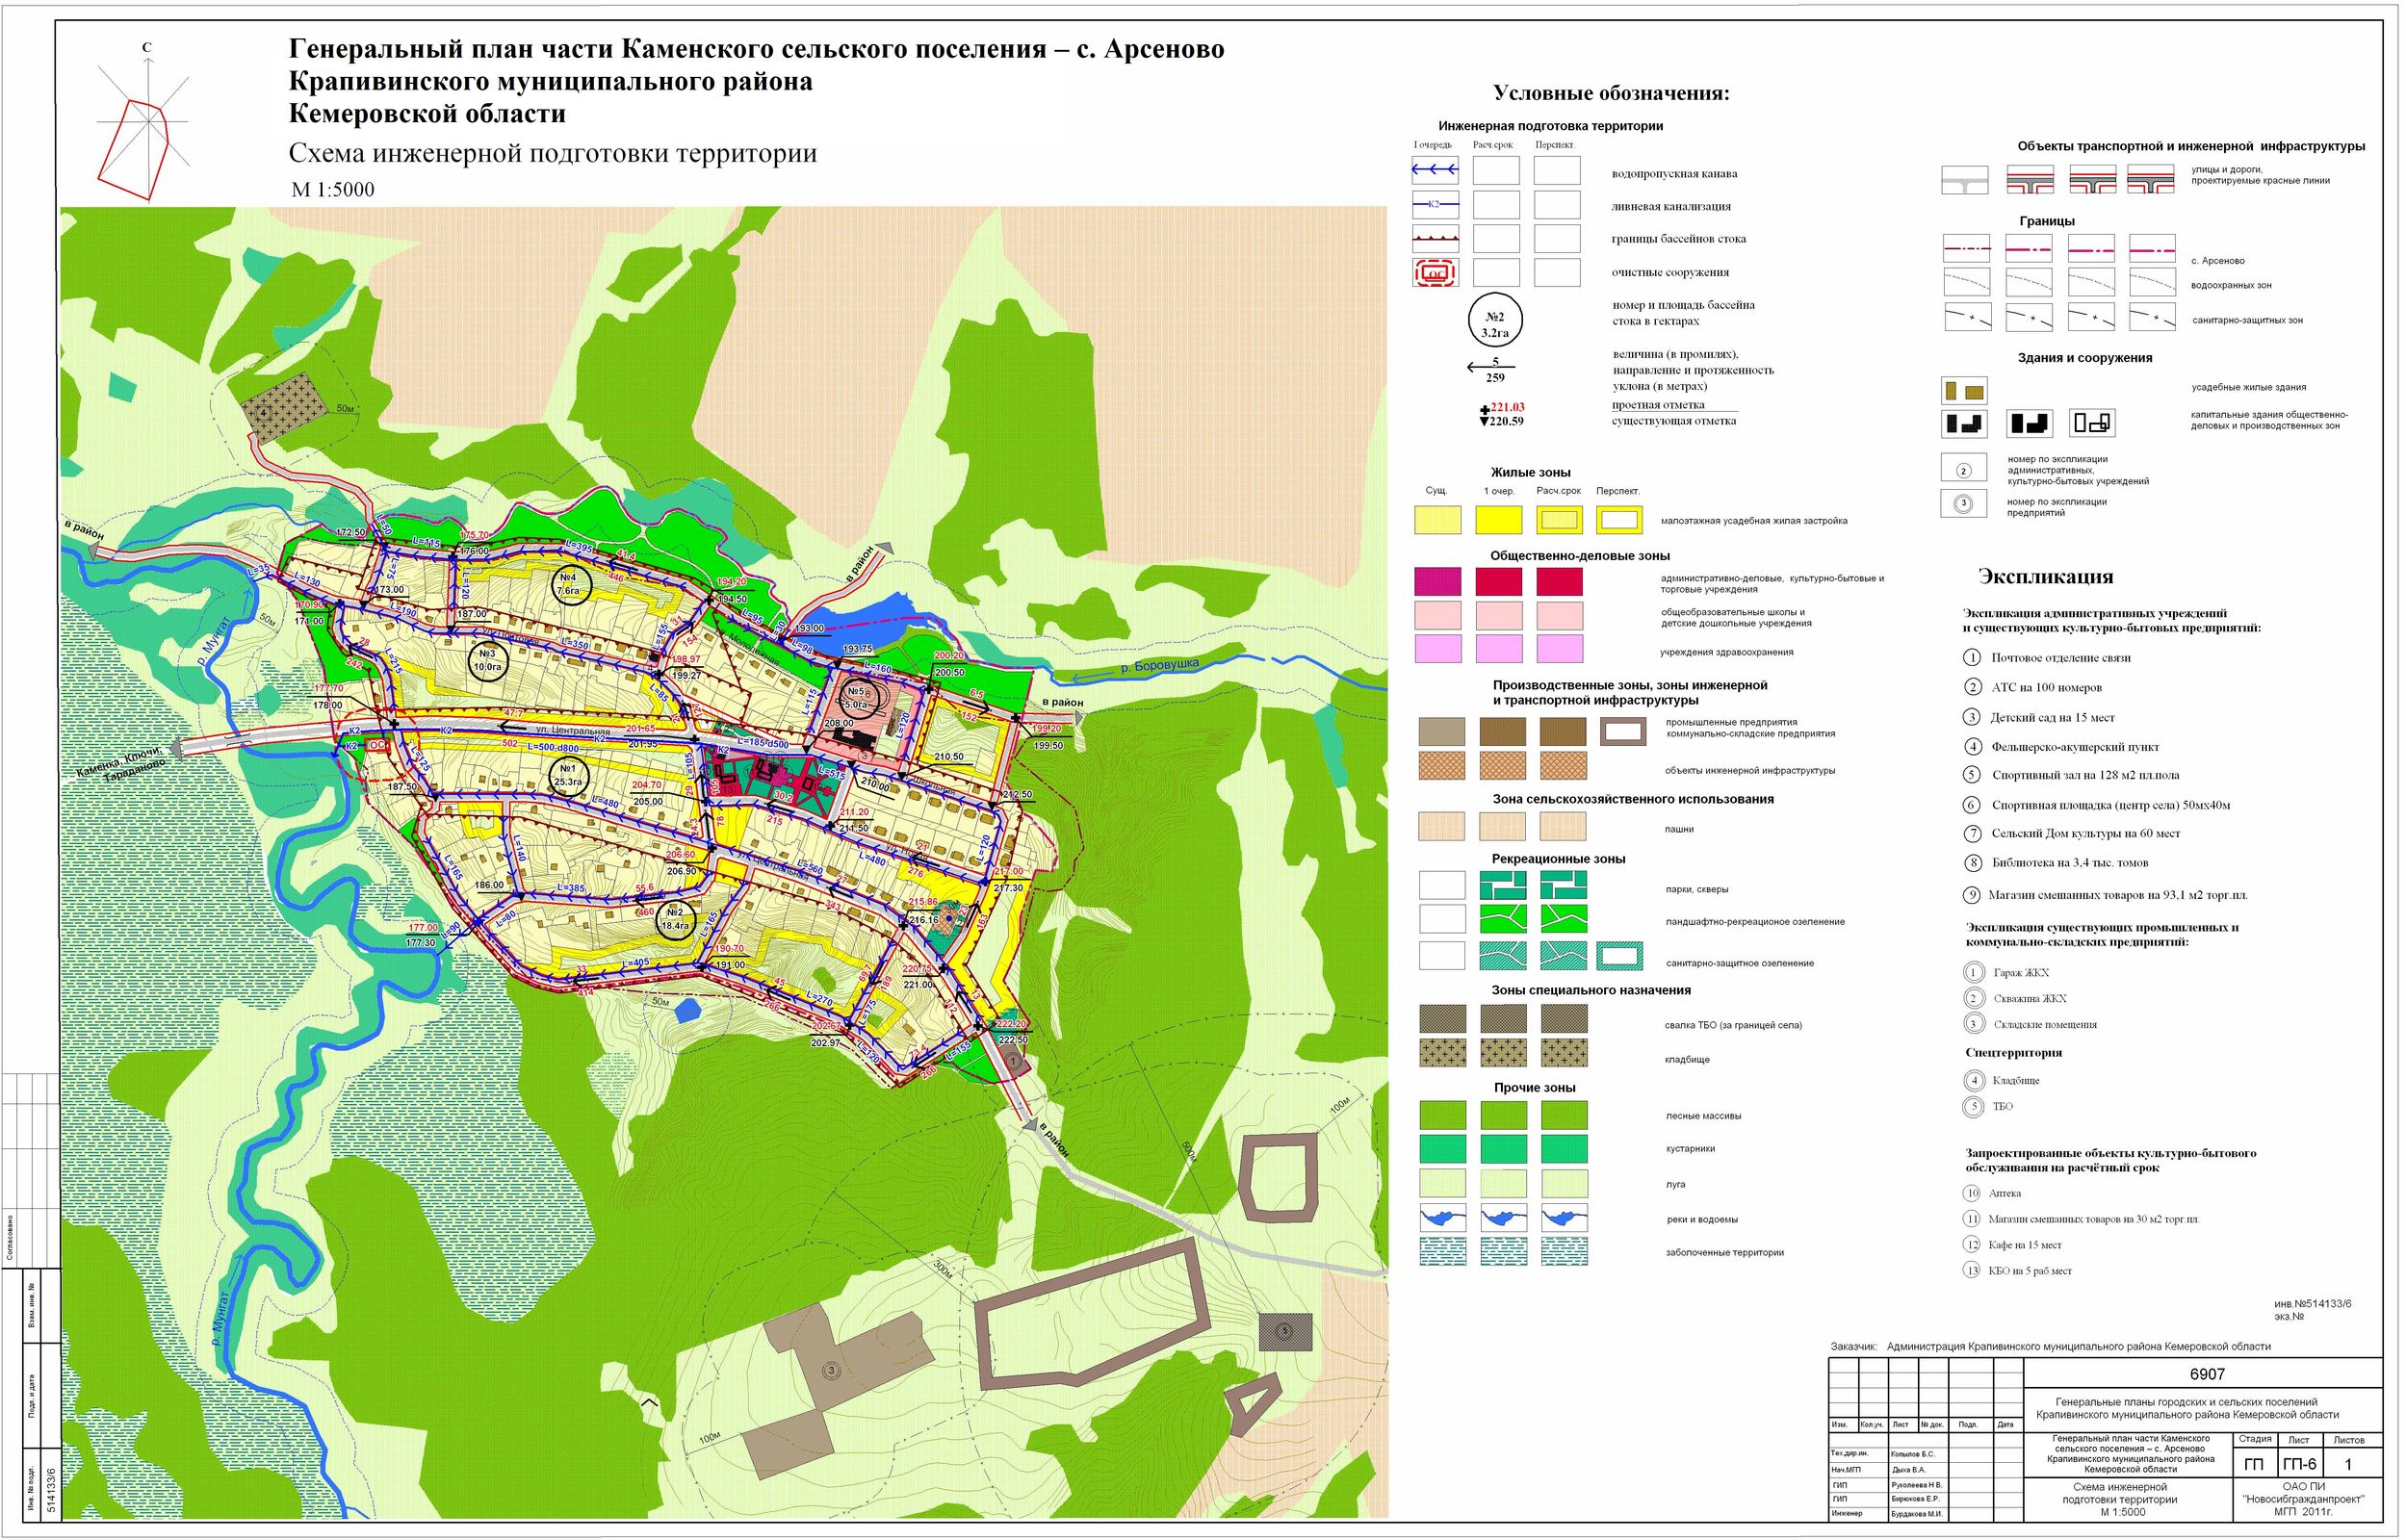
Task: Click Детский сад на 15 мест entry
Action: coord(2040,718)
